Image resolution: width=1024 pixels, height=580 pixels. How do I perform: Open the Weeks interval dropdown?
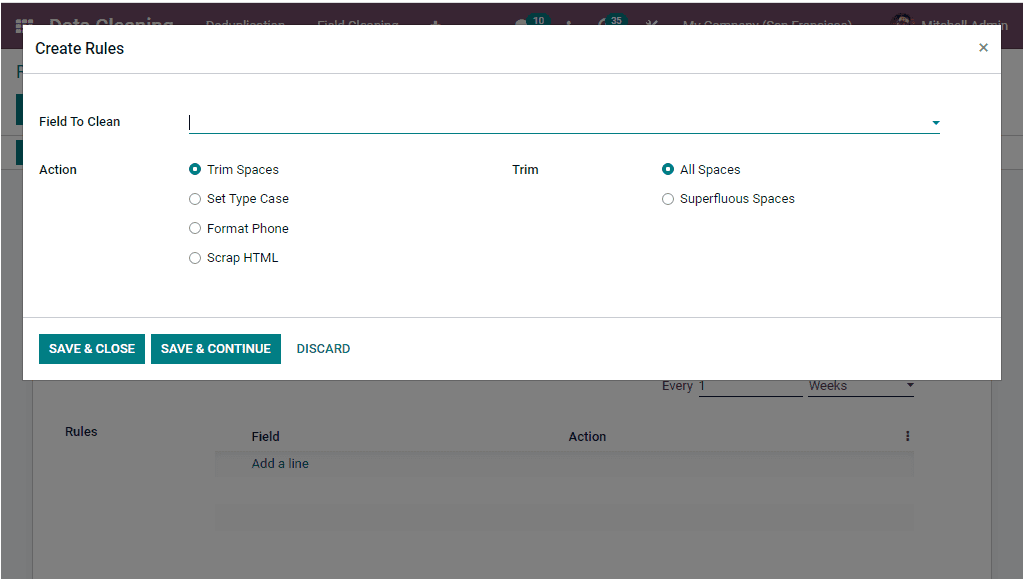(909, 385)
